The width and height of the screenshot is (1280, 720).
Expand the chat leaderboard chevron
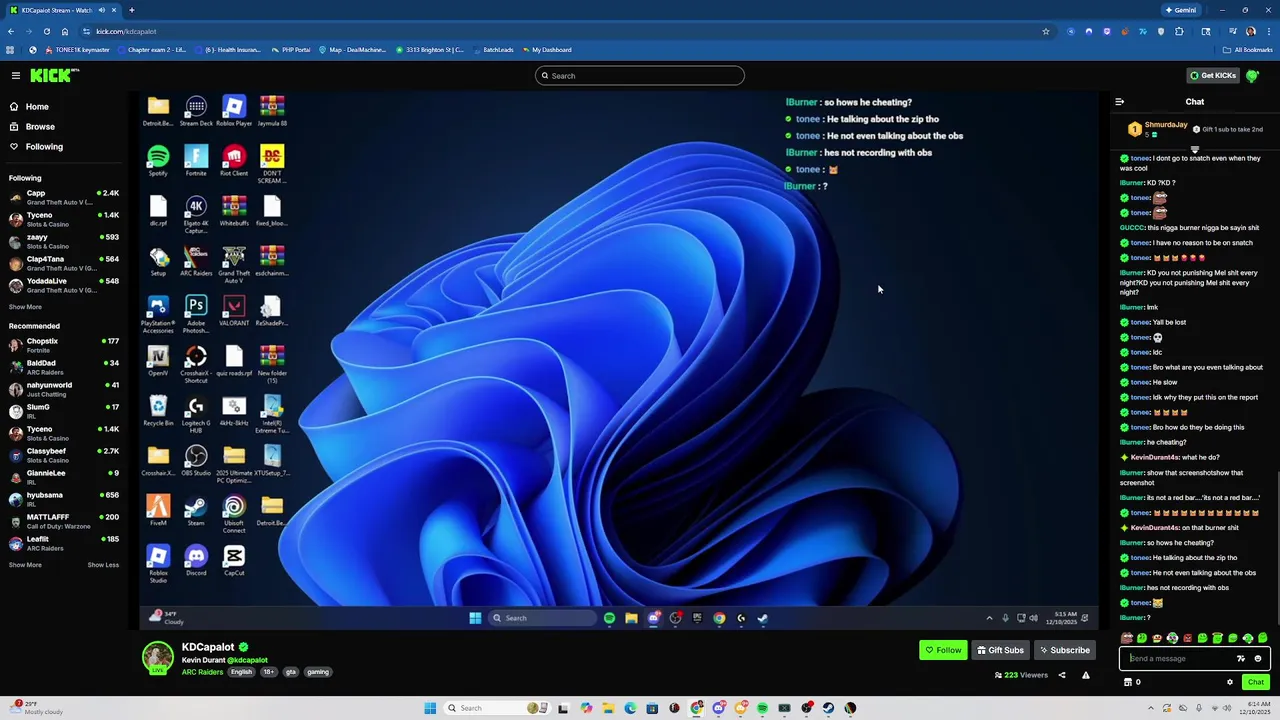pos(1194,149)
